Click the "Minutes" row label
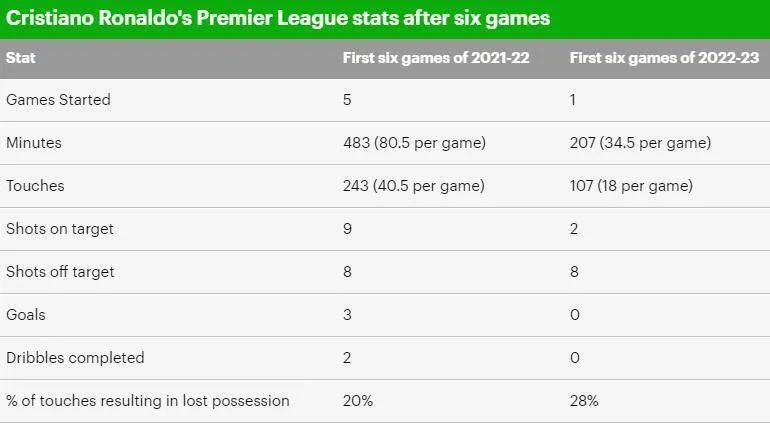This screenshot has height=426, width=770. (34, 143)
